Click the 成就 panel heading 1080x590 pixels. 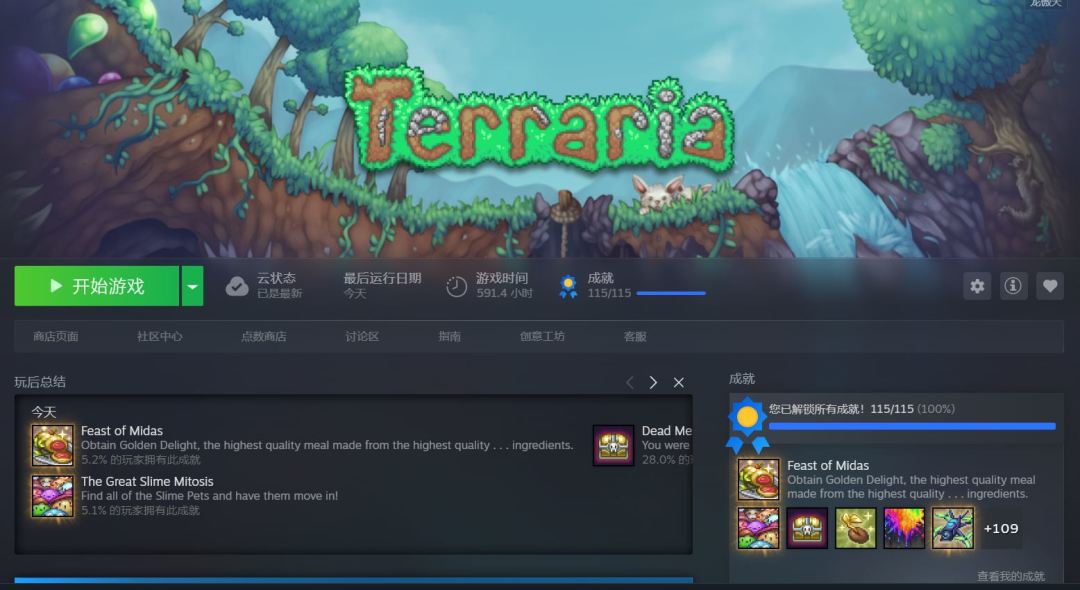tap(742, 379)
